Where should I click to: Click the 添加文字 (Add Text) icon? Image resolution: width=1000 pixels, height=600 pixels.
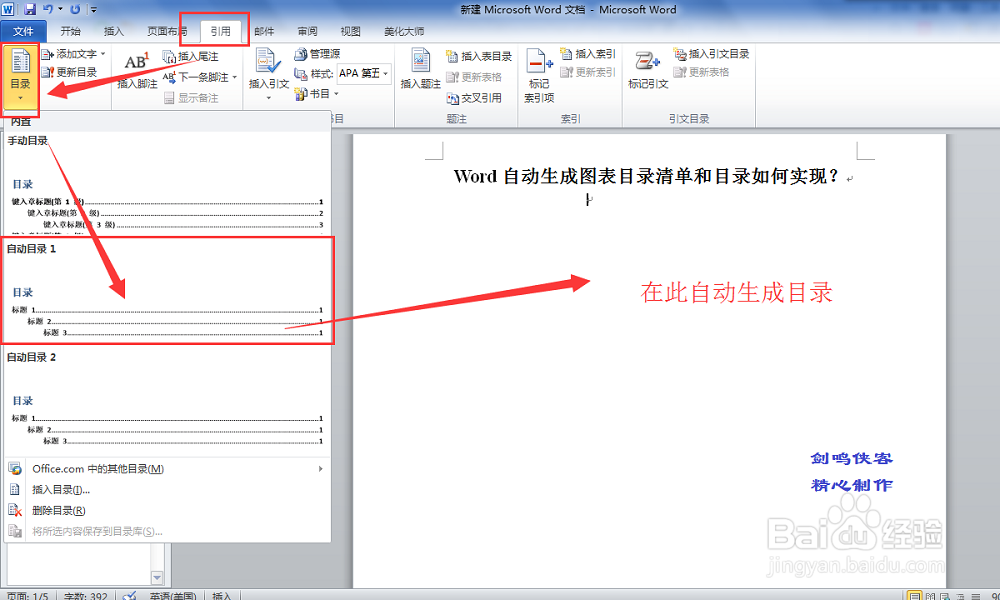tap(48, 54)
